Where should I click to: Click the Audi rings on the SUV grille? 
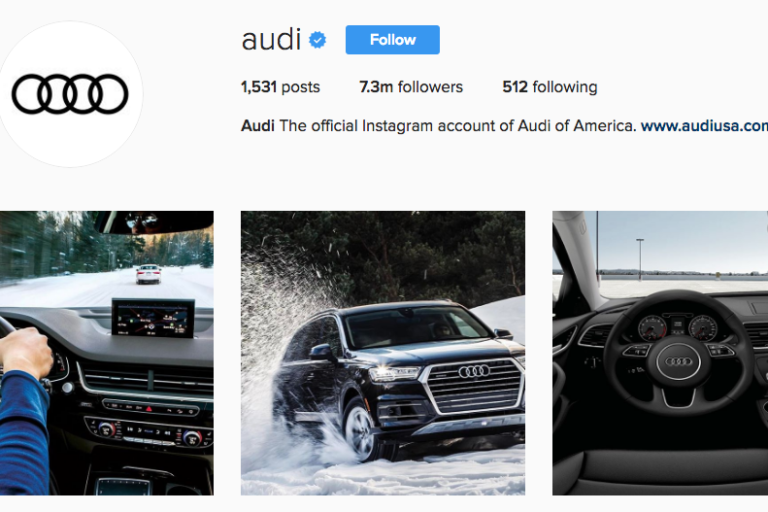click(x=474, y=371)
